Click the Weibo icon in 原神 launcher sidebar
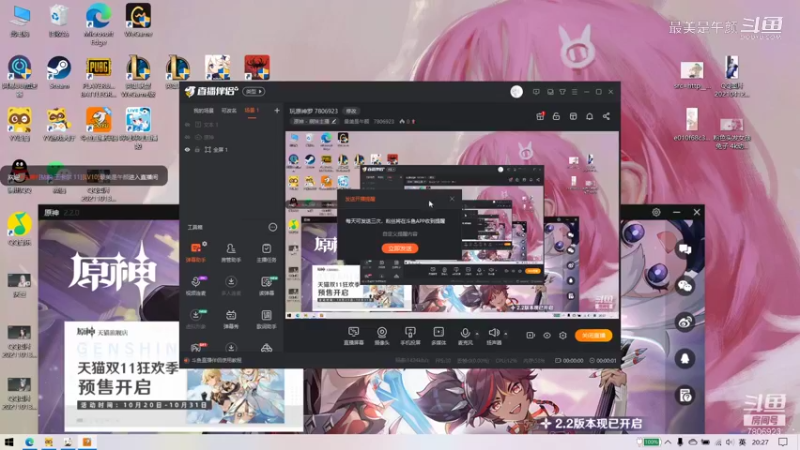This screenshot has width=800, height=450. (x=685, y=322)
